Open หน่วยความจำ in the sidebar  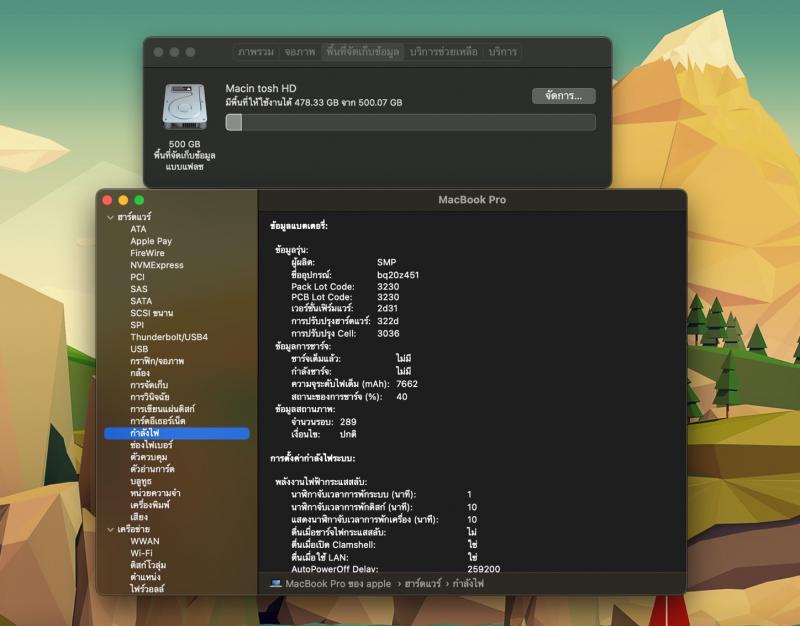pyautogui.click(x=155, y=493)
